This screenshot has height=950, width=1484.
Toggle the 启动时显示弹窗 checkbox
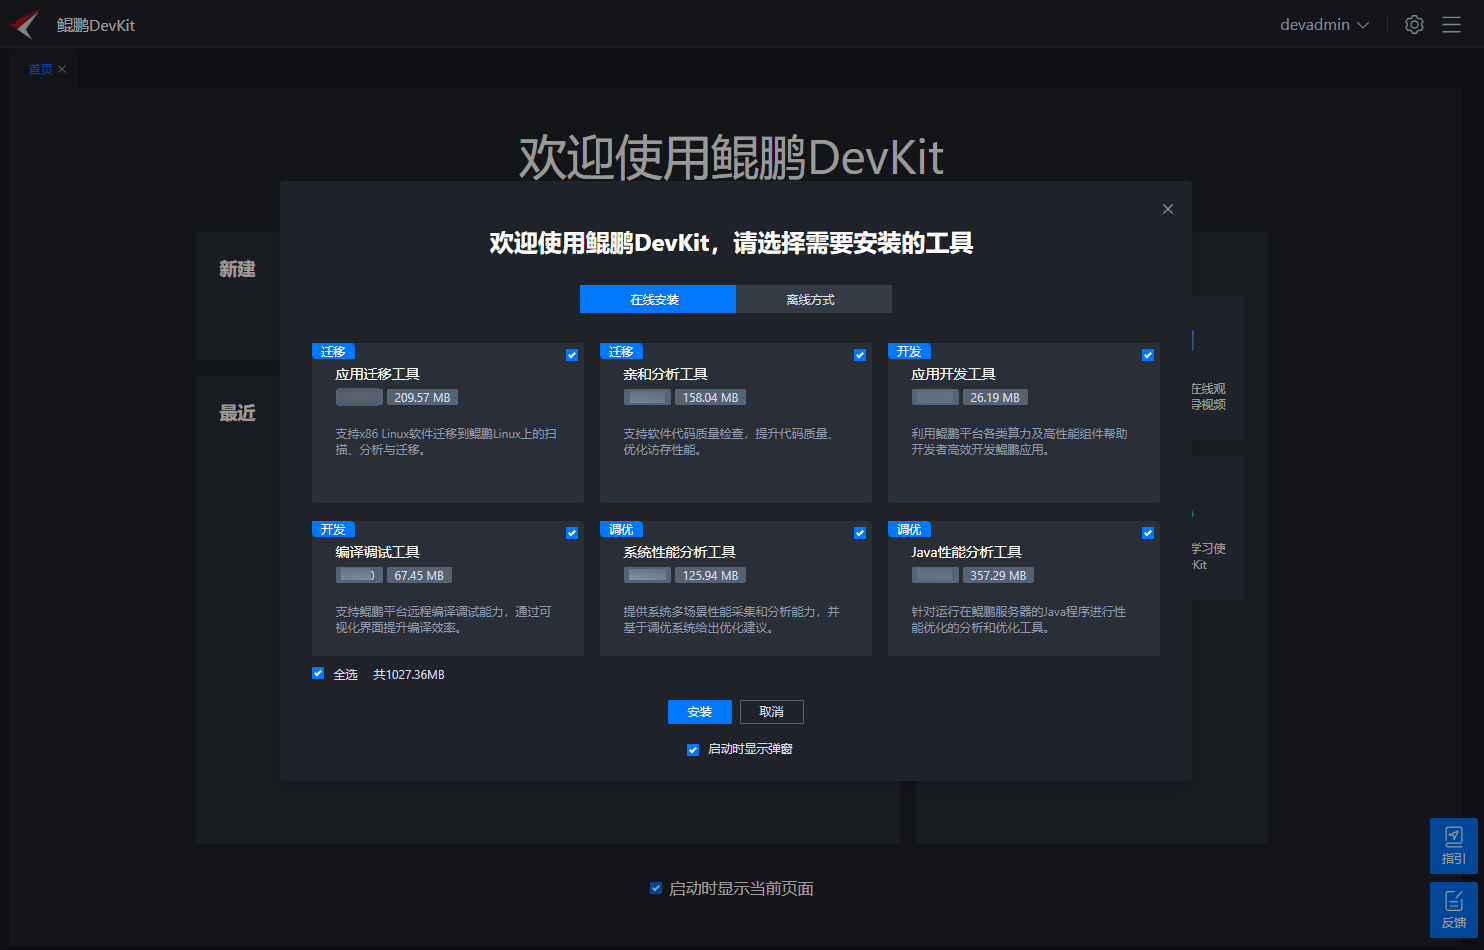click(693, 749)
